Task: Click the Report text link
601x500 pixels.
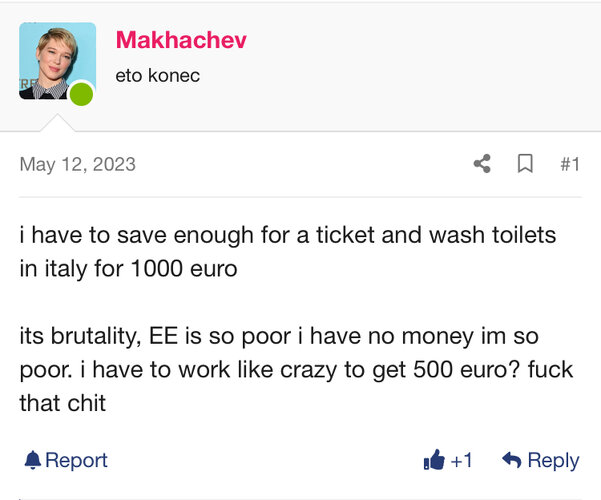Action: coord(76,460)
